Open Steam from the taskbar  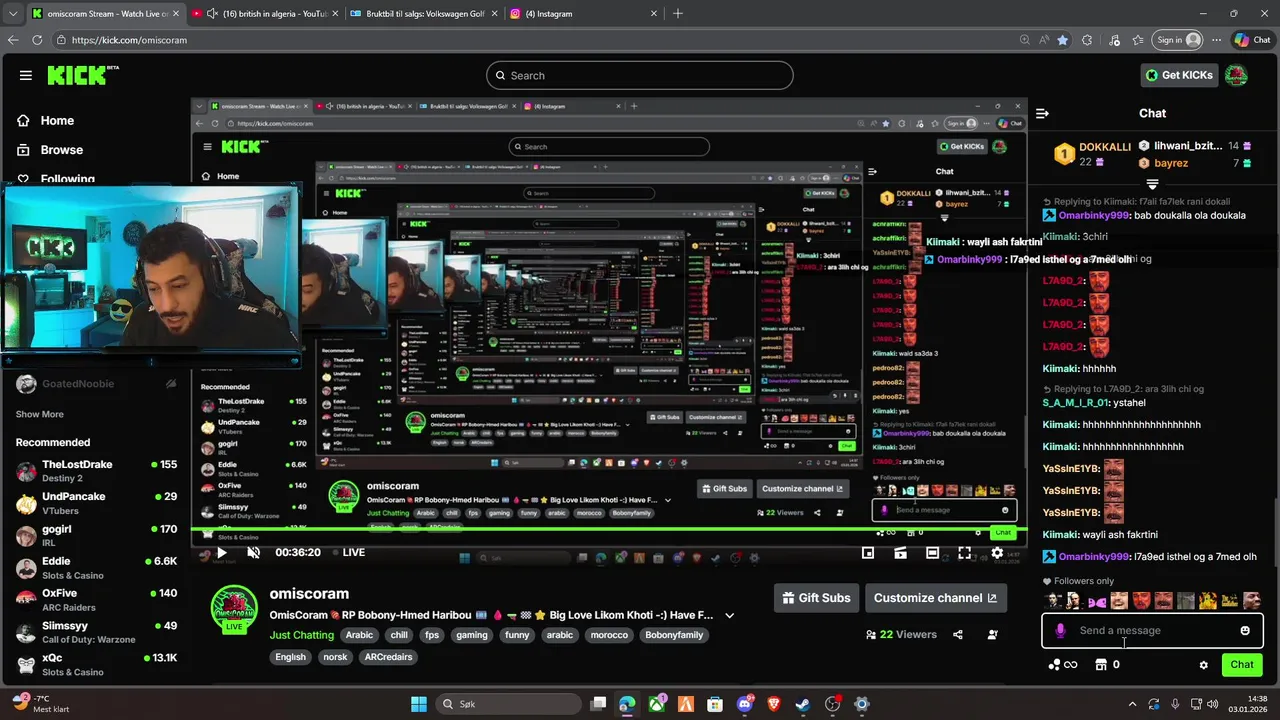[x=803, y=704]
